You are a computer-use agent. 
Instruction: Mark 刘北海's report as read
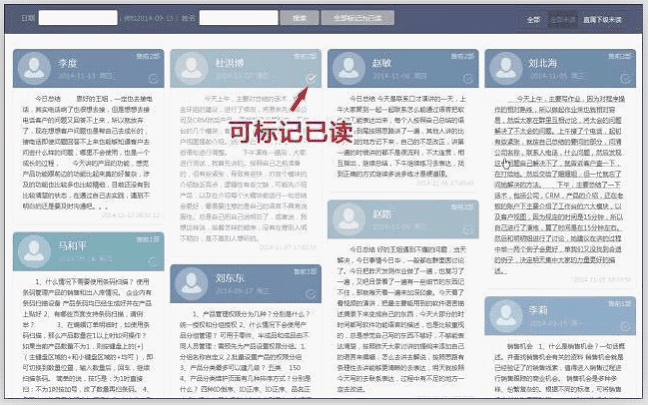pos(625,79)
